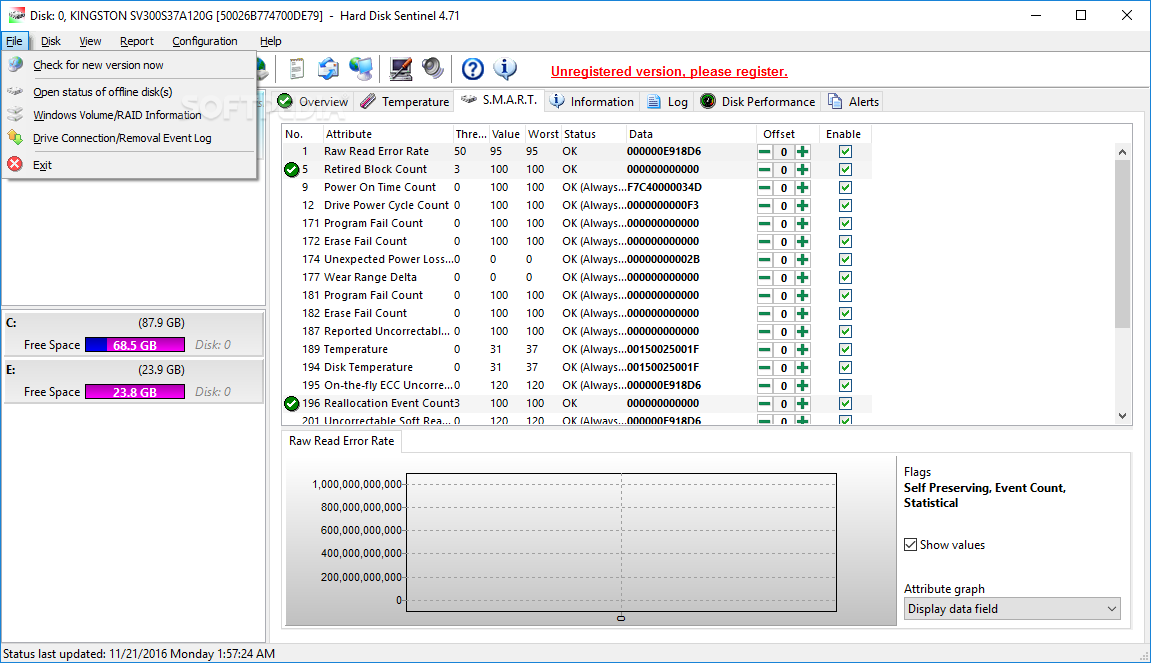Screen dimensions: 1151x663
Task: Increase offset for Power On Time Count
Action: (x=802, y=188)
